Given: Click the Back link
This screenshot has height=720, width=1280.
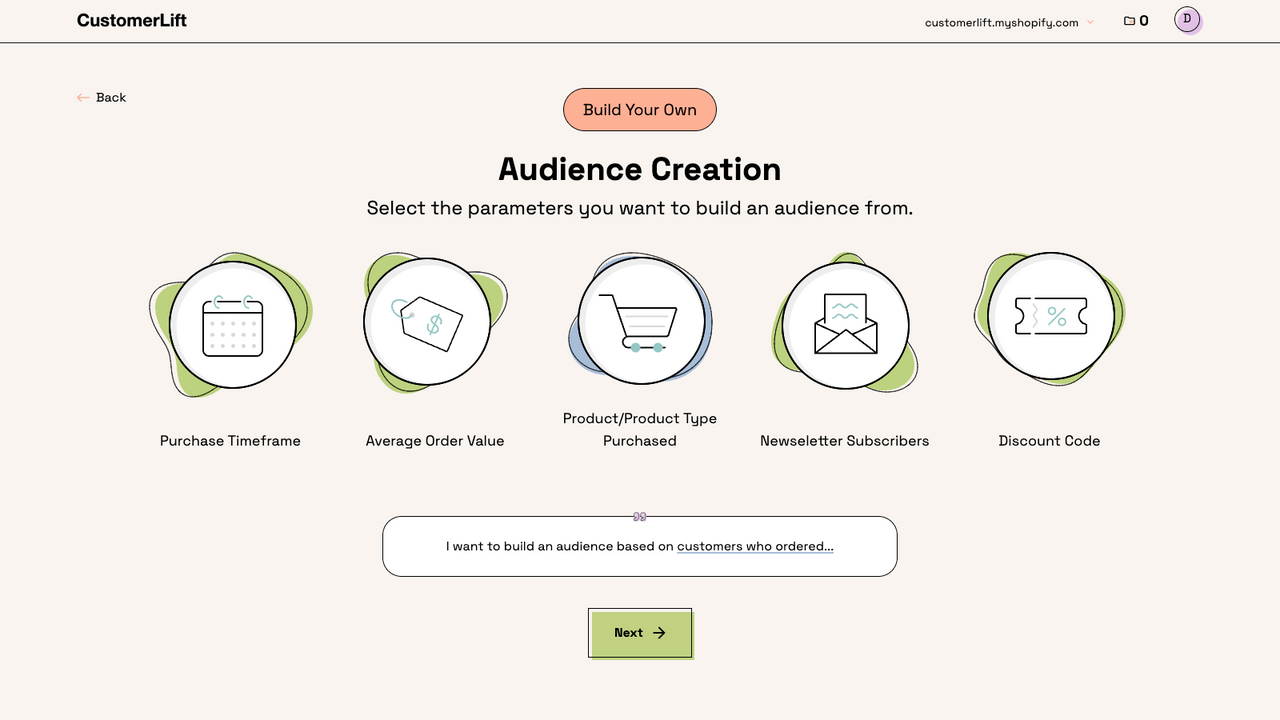Looking at the screenshot, I should [111, 97].
